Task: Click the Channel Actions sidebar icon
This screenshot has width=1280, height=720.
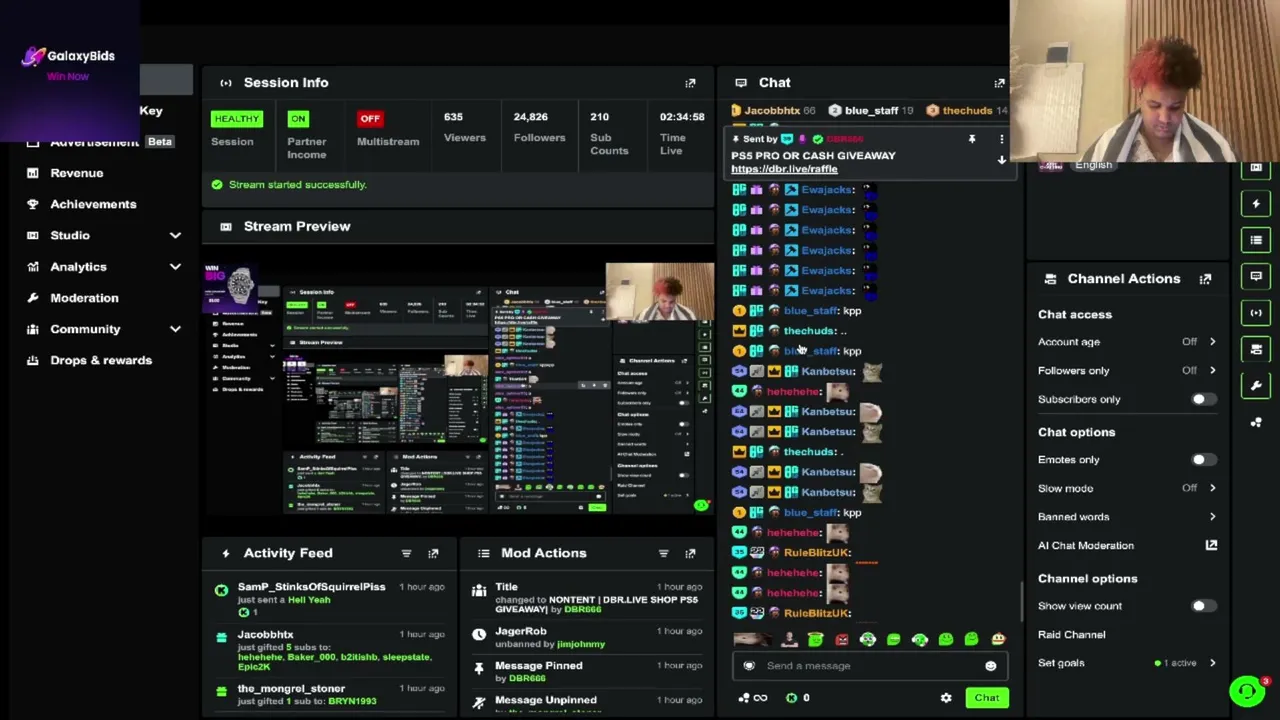Action: 1256,349
